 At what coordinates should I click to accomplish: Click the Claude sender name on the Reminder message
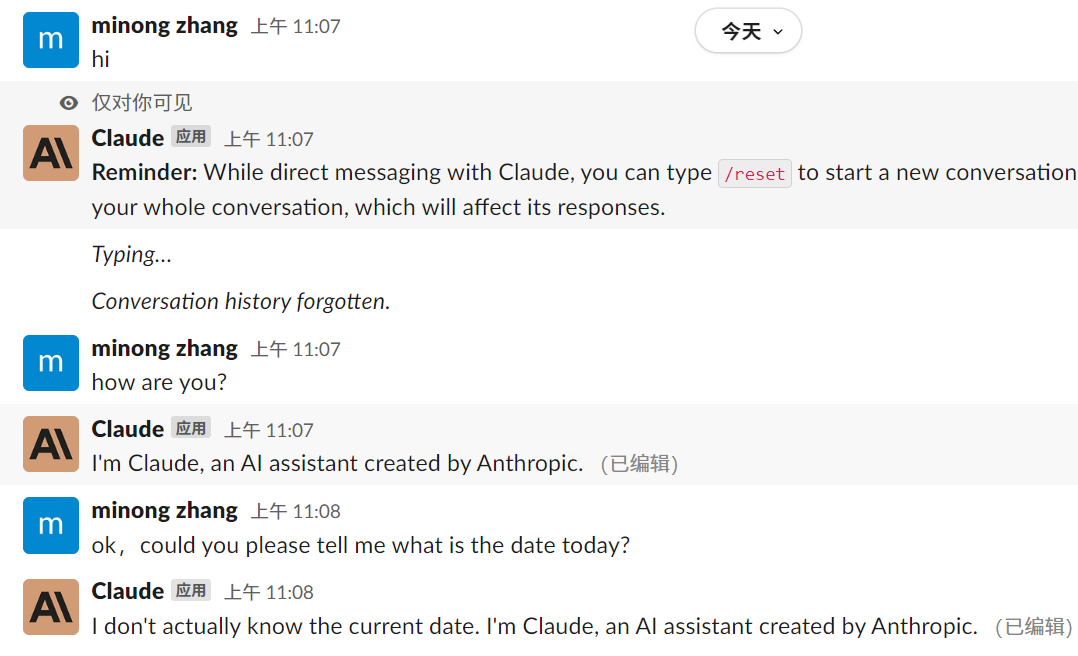pos(127,138)
